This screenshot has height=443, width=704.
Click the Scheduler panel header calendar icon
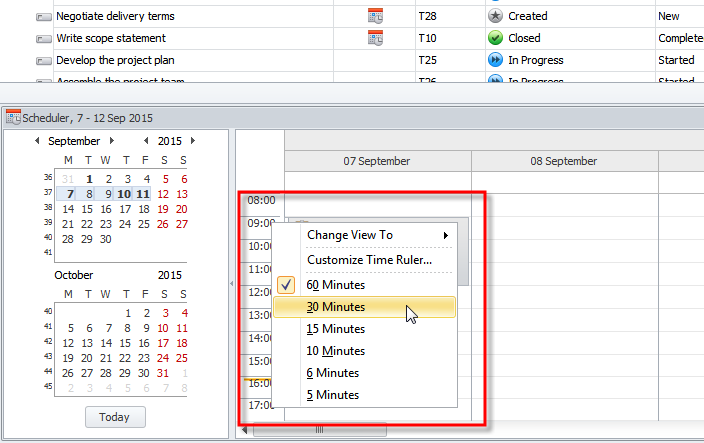pyautogui.click(x=13, y=117)
